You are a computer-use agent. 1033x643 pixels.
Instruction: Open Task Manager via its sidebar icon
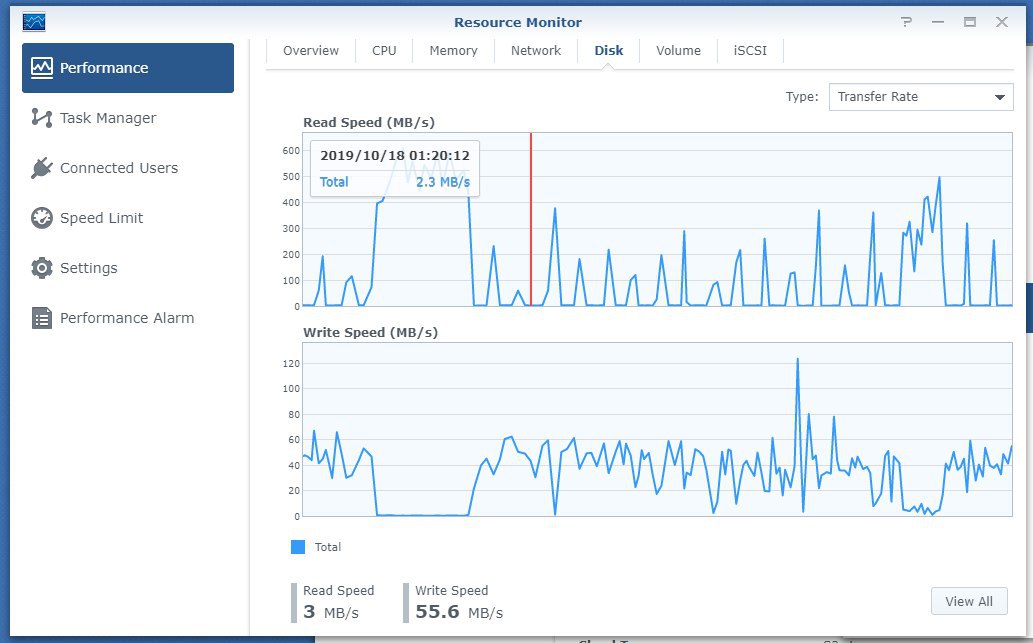(42, 118)
